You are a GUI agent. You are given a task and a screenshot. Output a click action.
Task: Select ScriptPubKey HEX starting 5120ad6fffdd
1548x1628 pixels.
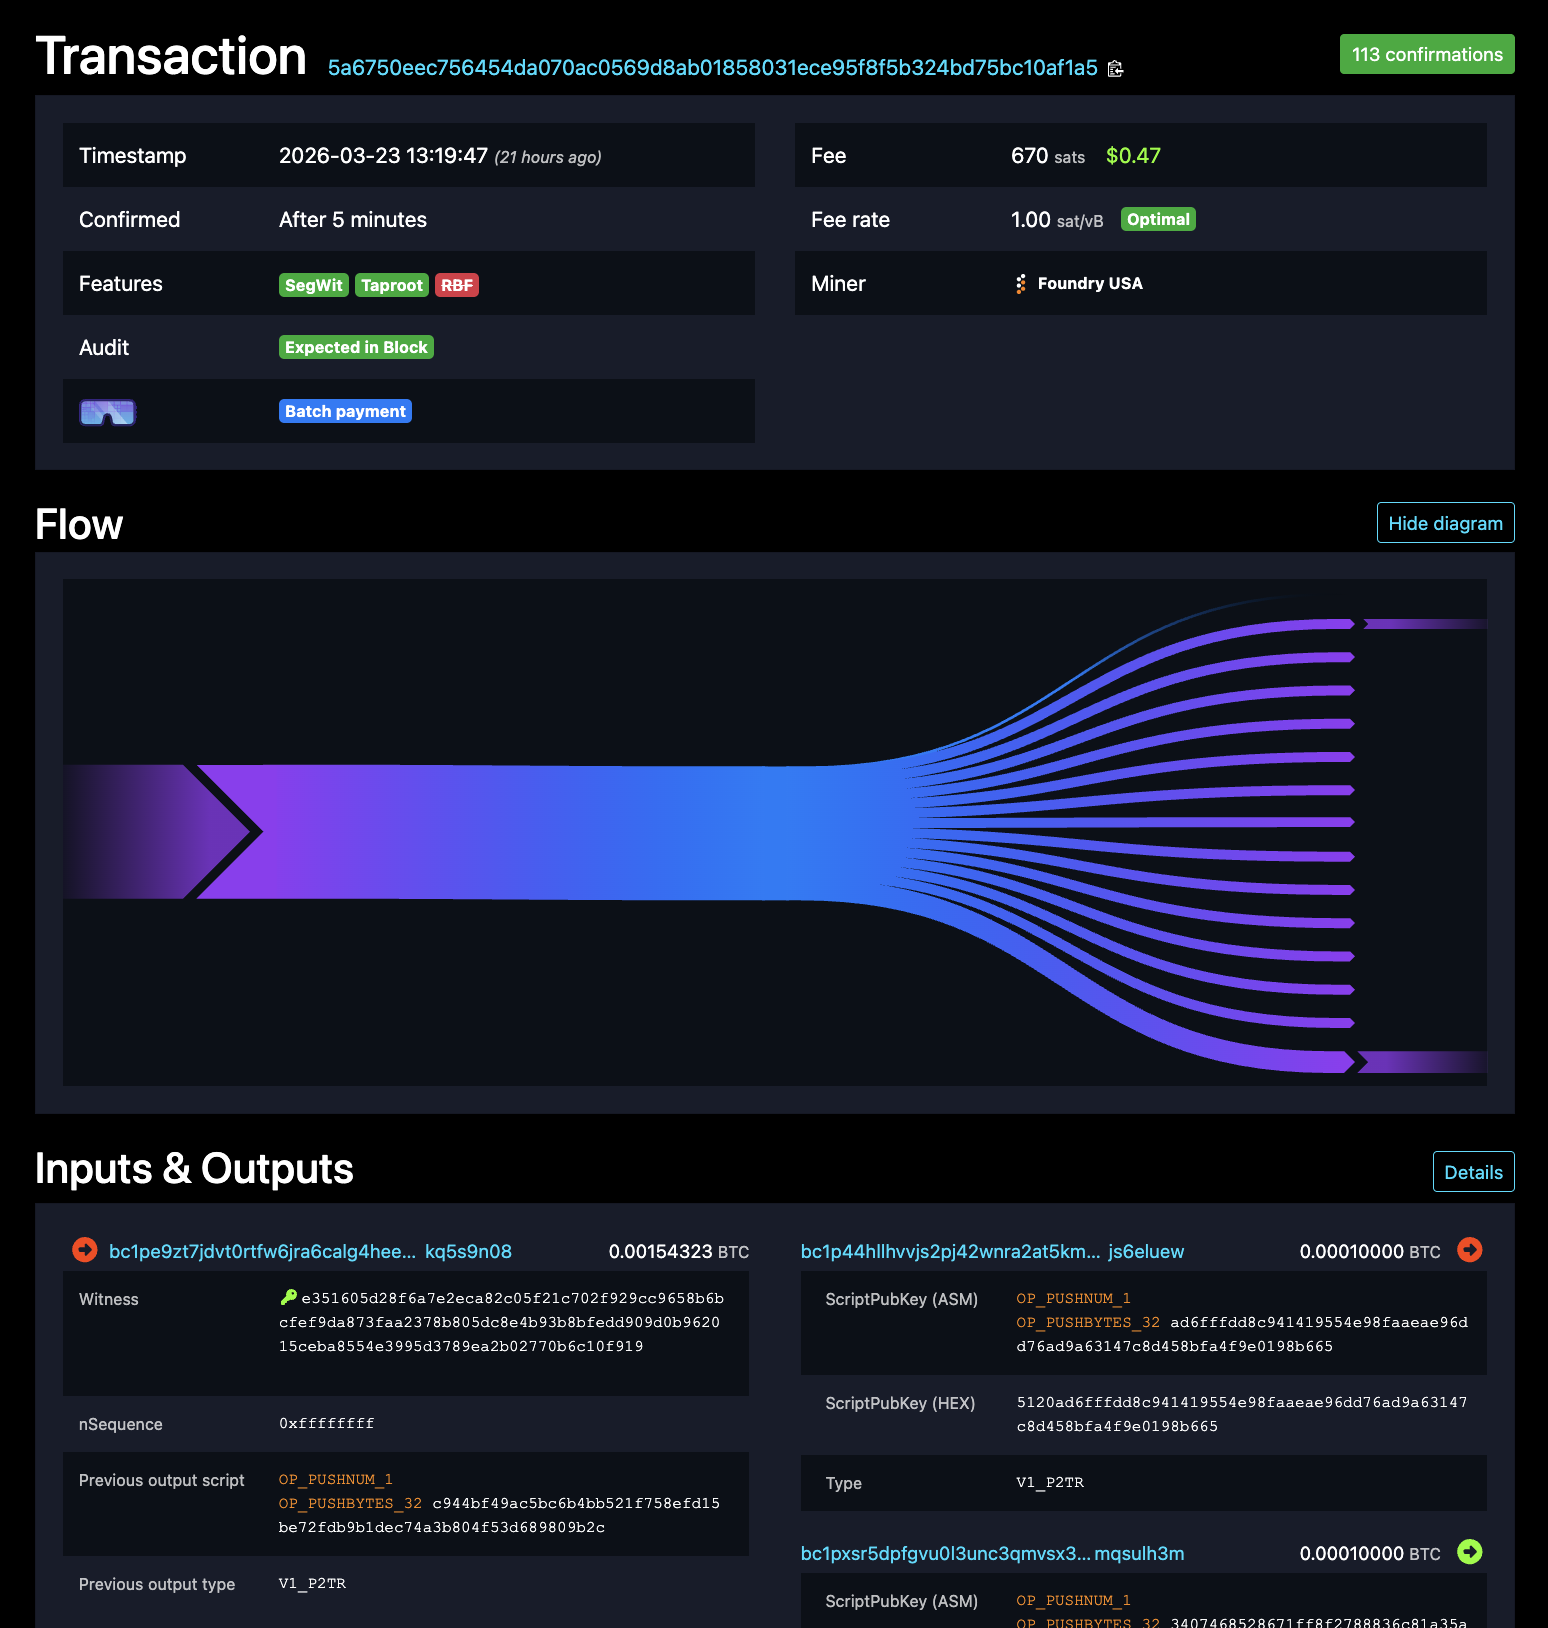pos(1242,1414)
